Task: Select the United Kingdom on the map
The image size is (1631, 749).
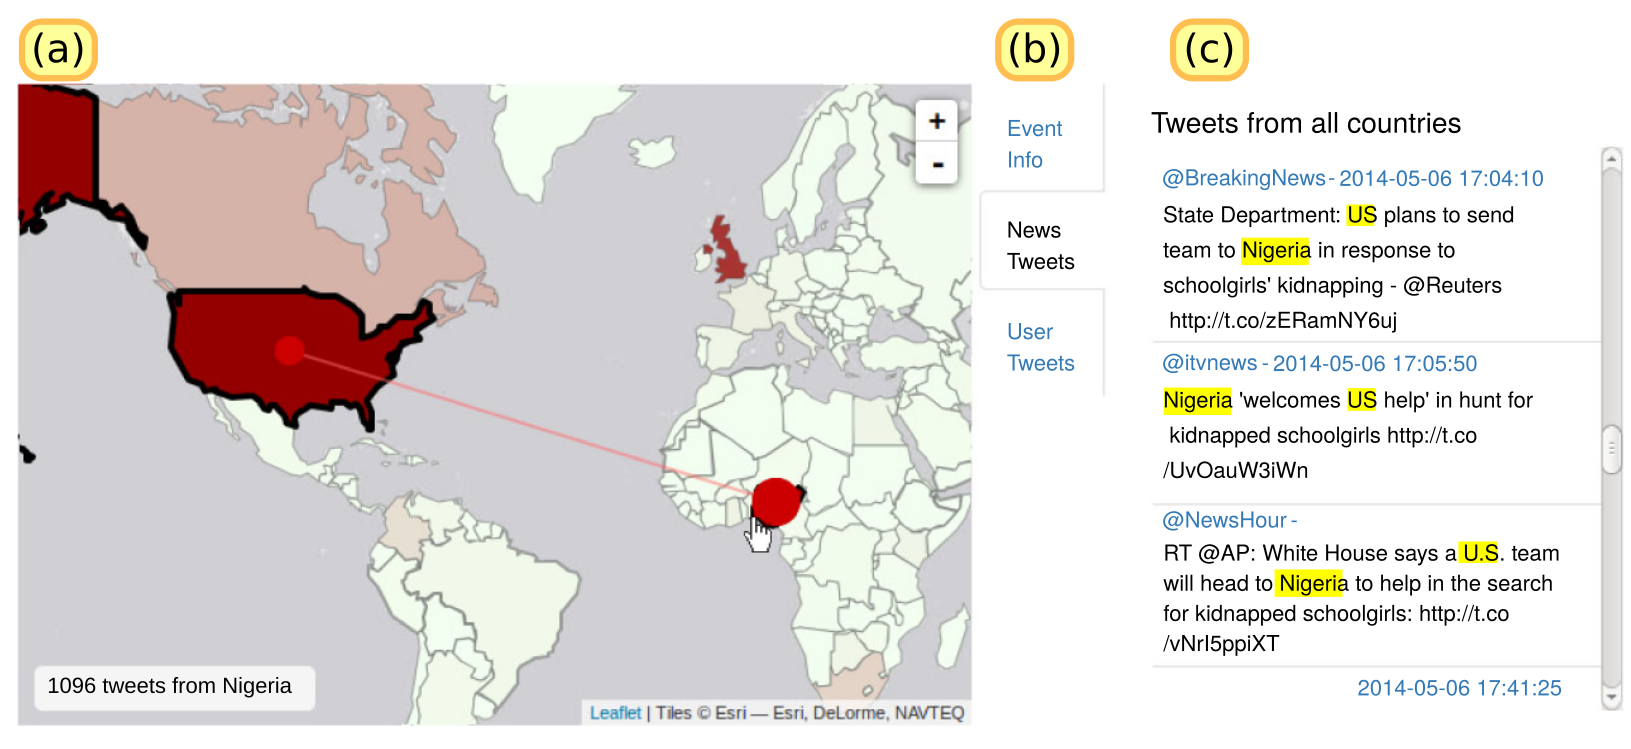Action: [x=726, y=250]
